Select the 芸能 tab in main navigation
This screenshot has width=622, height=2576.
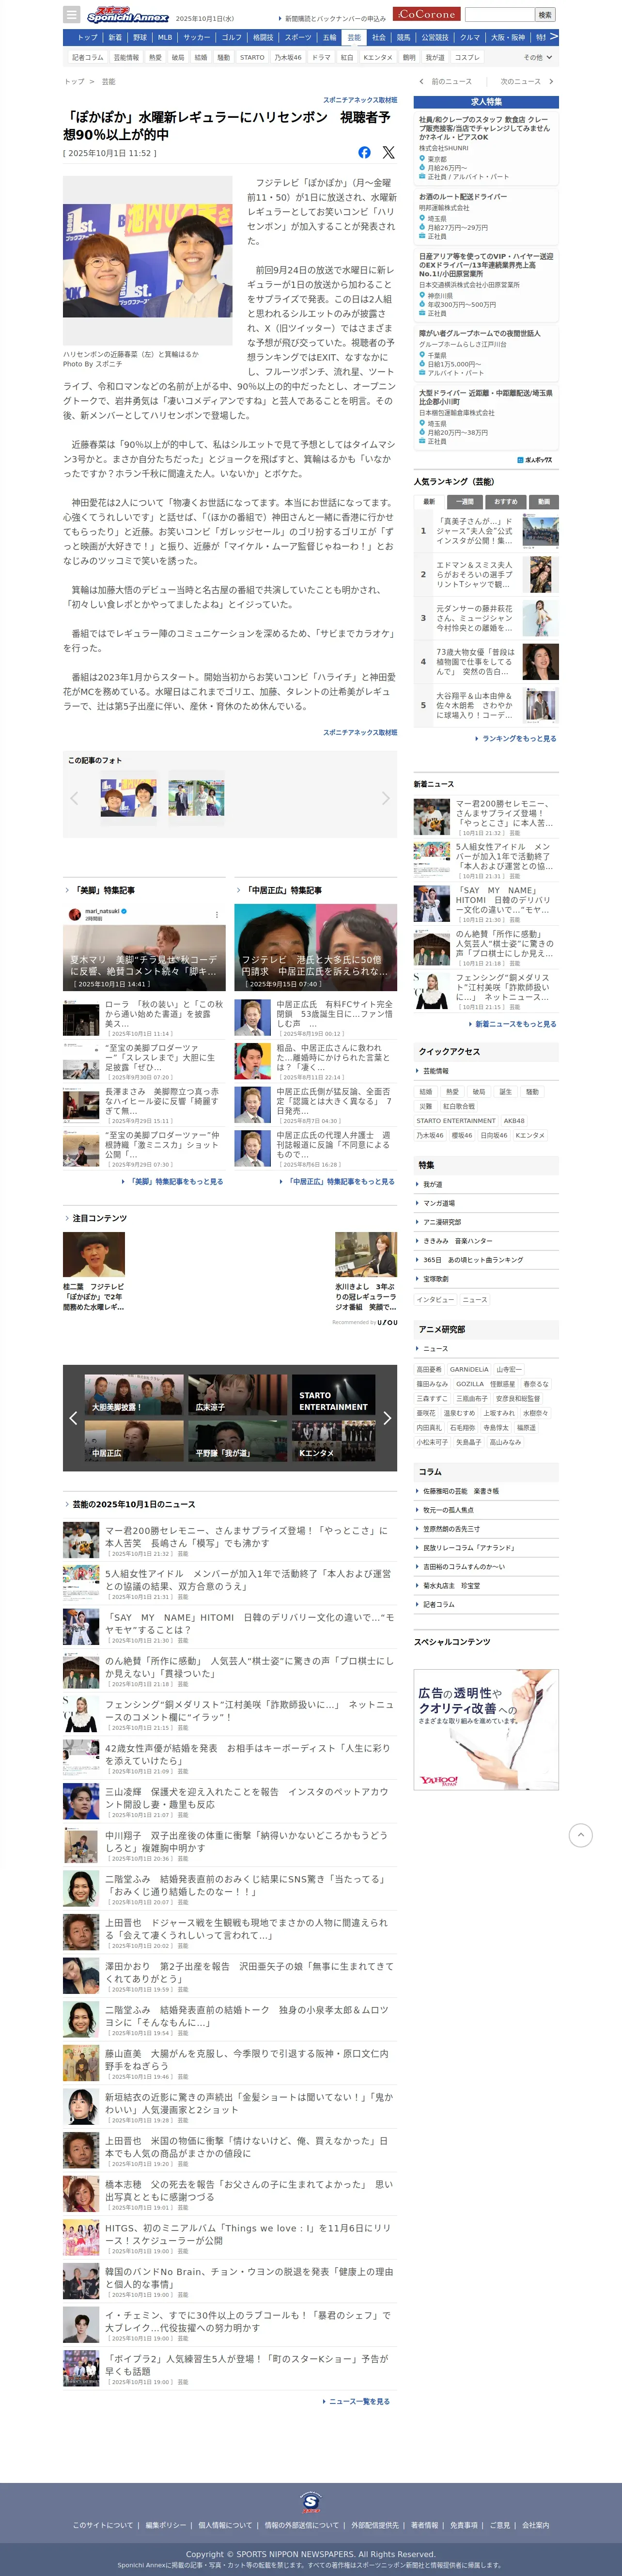354,37
